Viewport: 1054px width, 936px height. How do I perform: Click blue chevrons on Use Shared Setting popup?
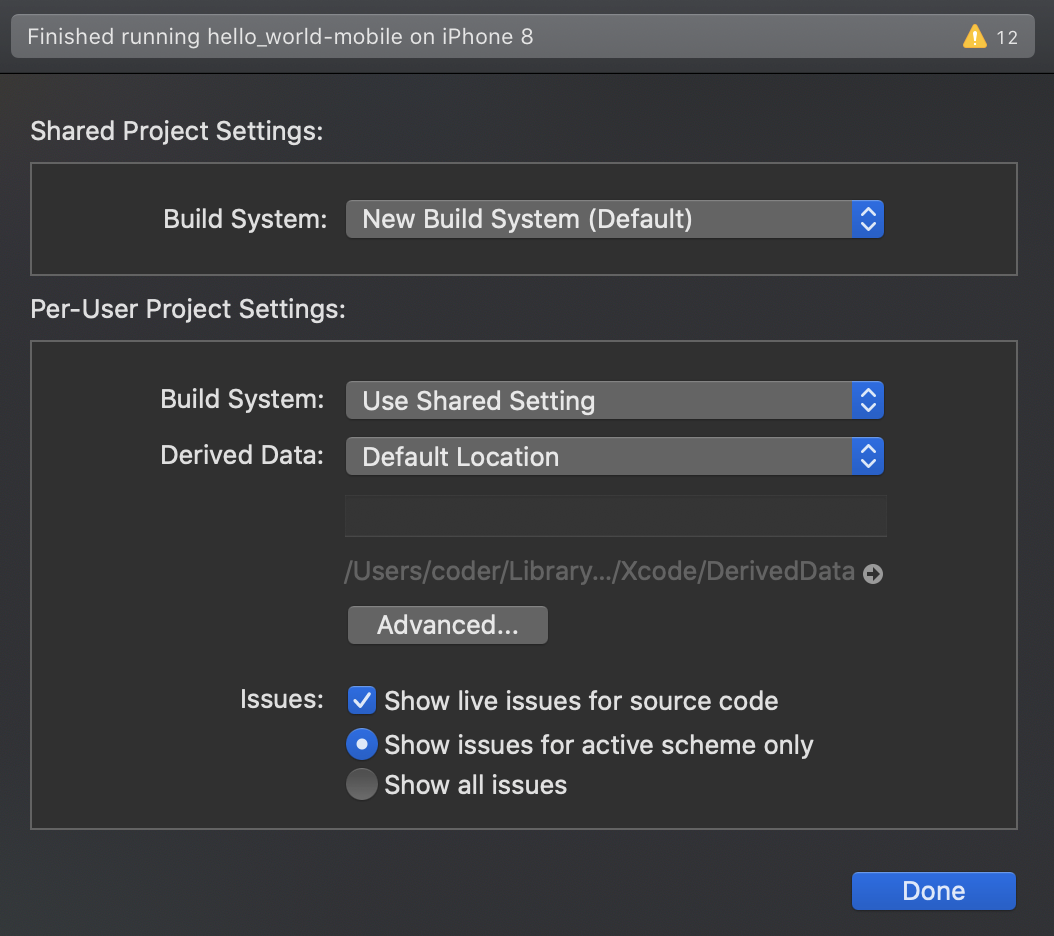(868, 401)
